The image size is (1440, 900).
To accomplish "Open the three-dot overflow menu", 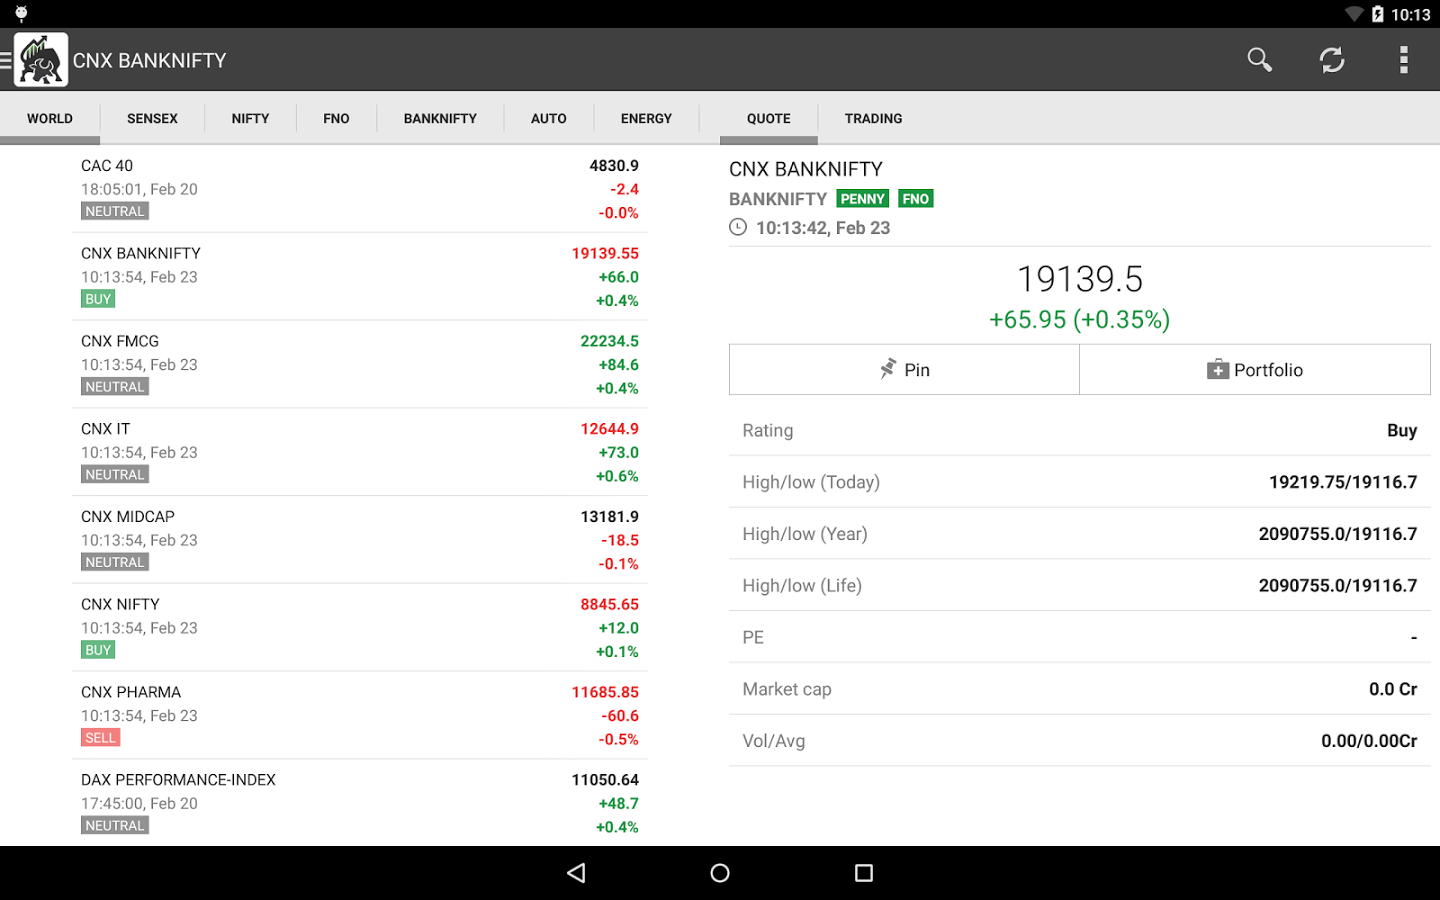I will (1404, 60).
